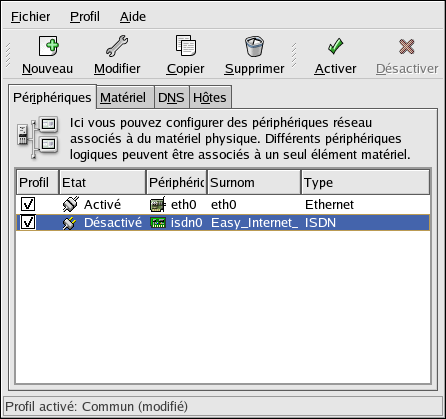Open the Fichier menu
This screenshot has width=446, height=419.
(x=30, y=16)
